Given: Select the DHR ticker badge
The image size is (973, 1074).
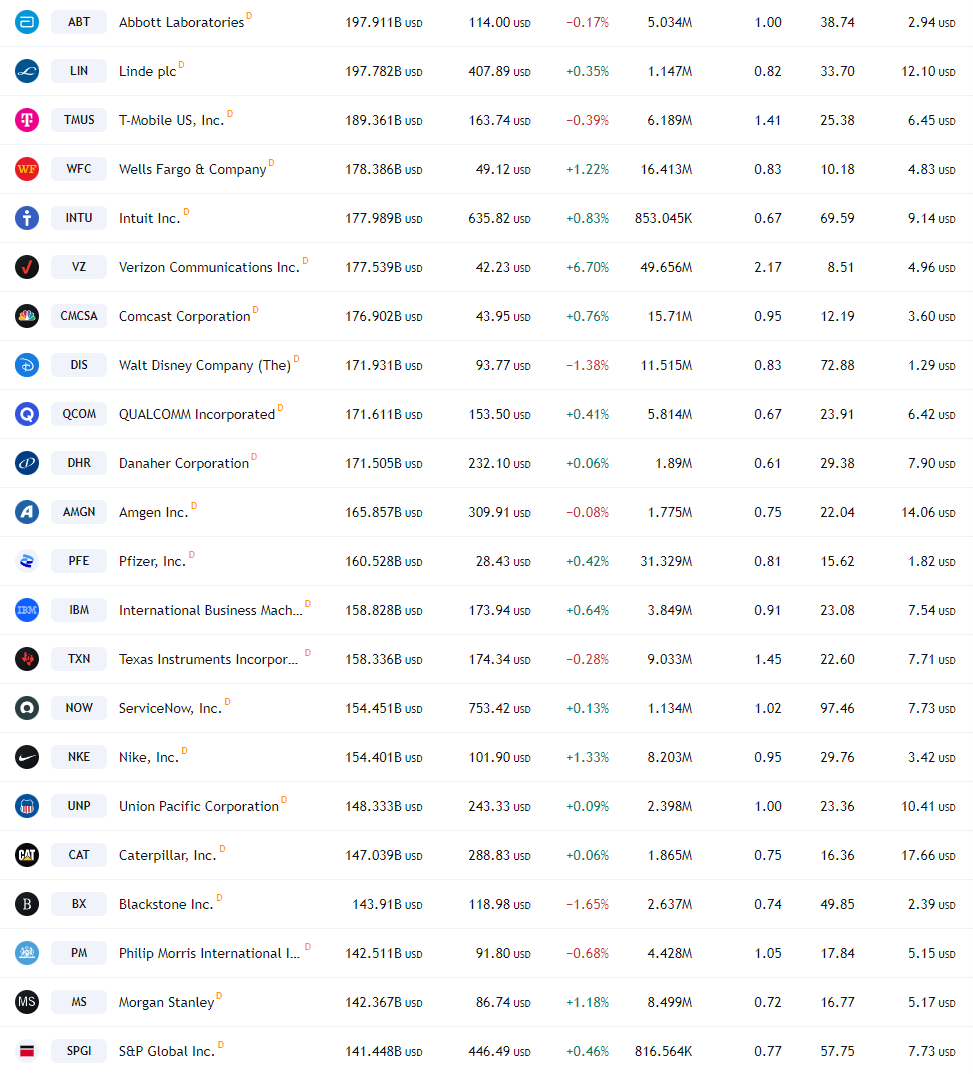Looking at the screenshot, I should pyautogui.click(x=79, y=462).
